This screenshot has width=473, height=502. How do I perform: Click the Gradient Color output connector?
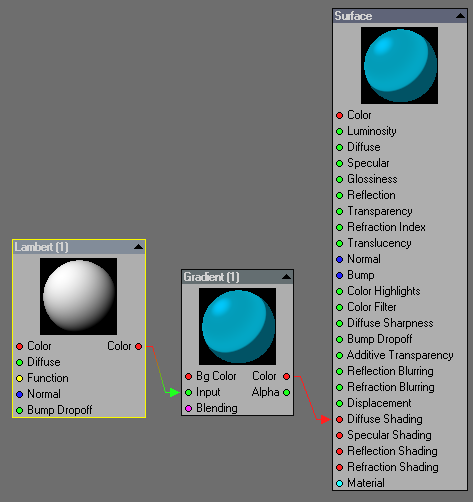point(286,376)
